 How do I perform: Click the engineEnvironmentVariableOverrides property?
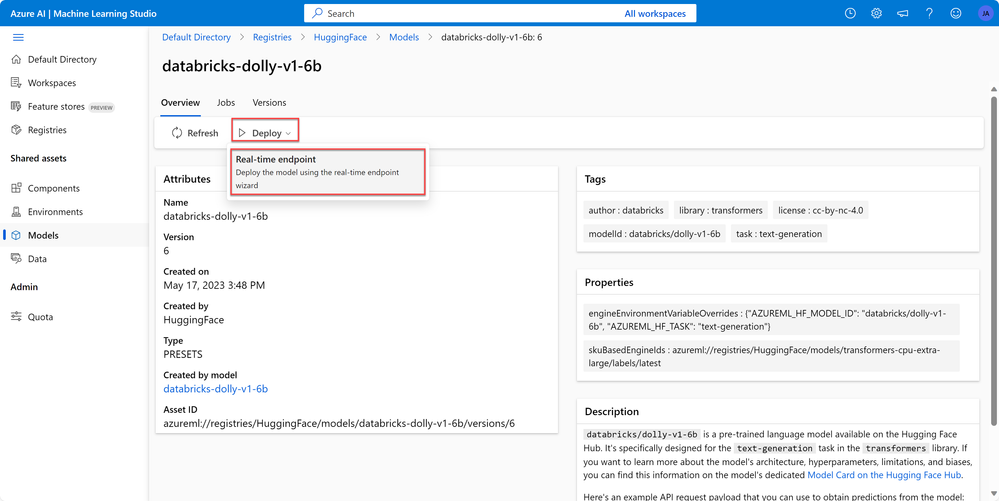pyautogui.click(x=771, y=320)
